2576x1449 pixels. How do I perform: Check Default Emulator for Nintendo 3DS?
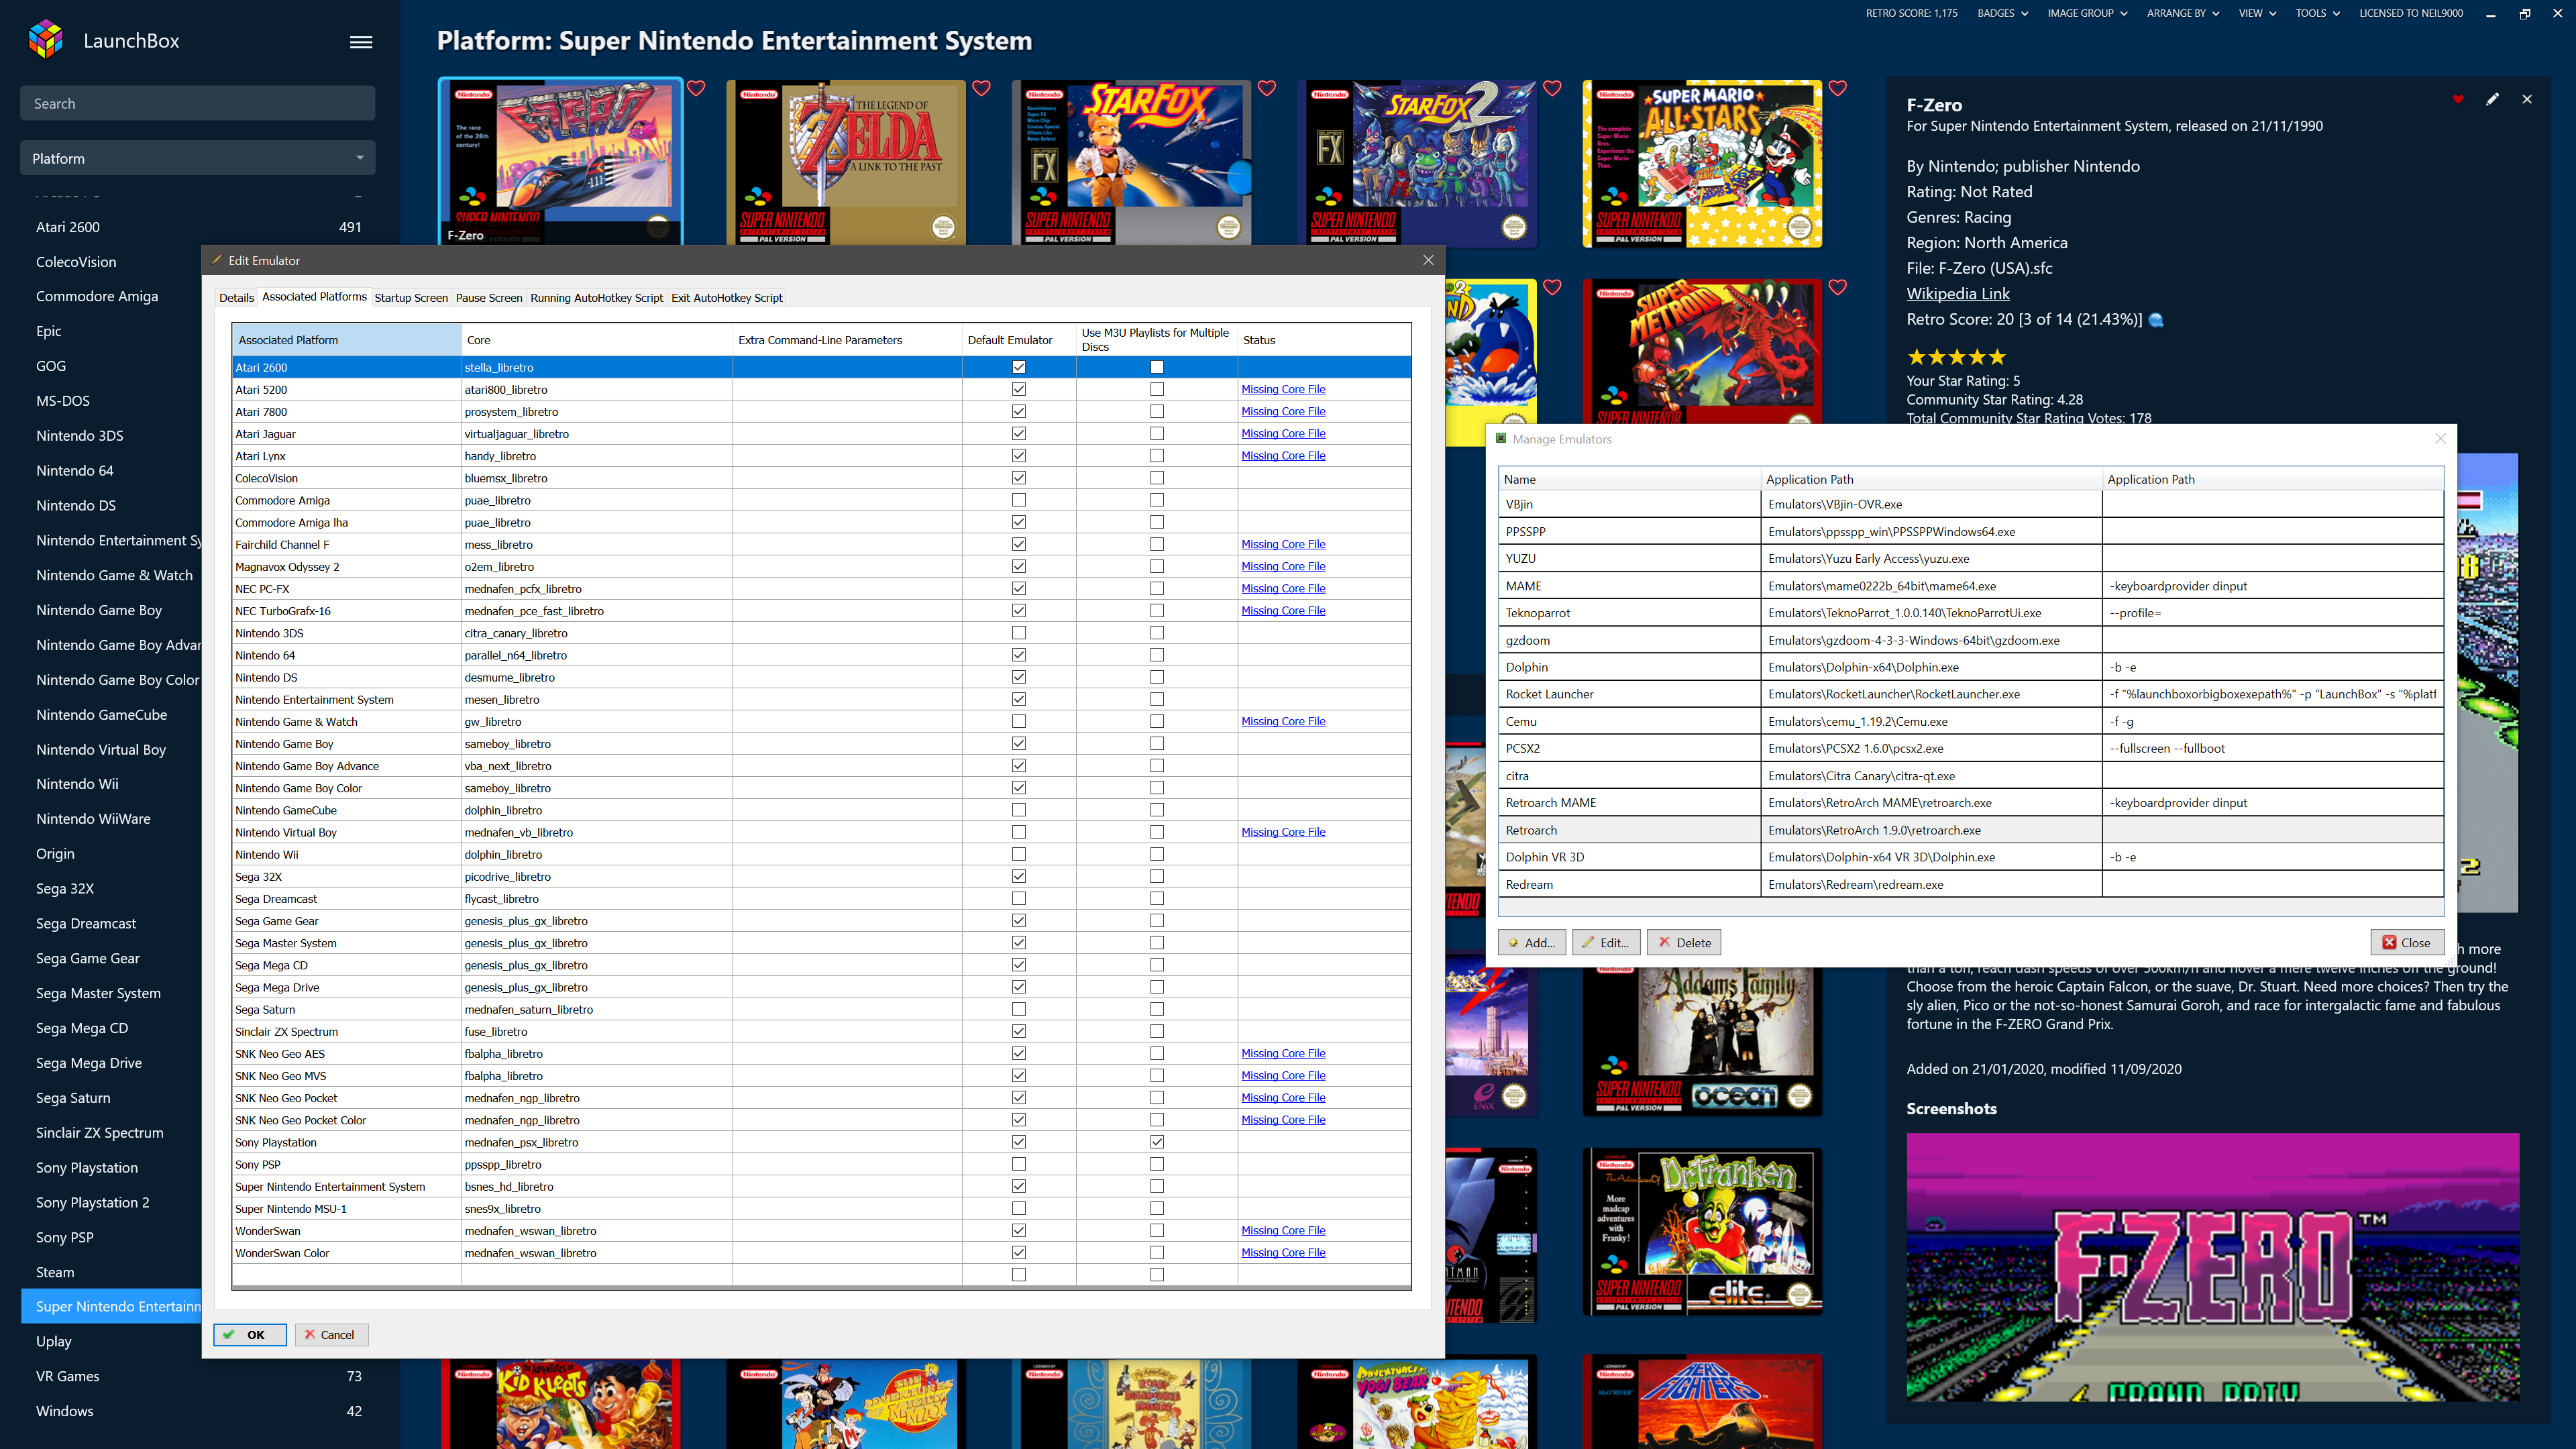1018,633
